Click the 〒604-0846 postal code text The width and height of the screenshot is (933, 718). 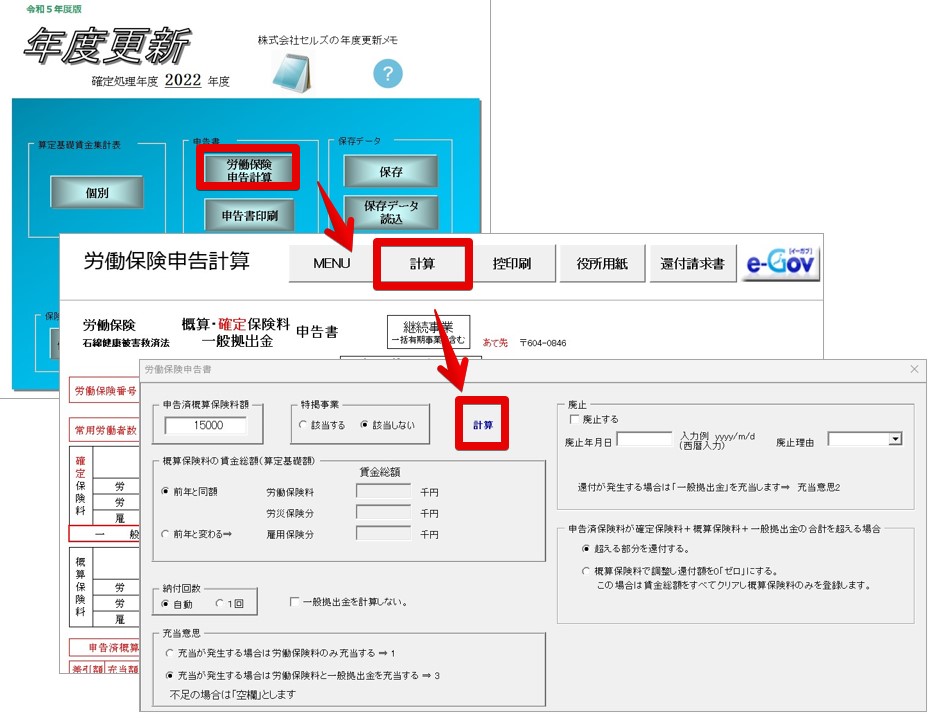tap(543, 343)
